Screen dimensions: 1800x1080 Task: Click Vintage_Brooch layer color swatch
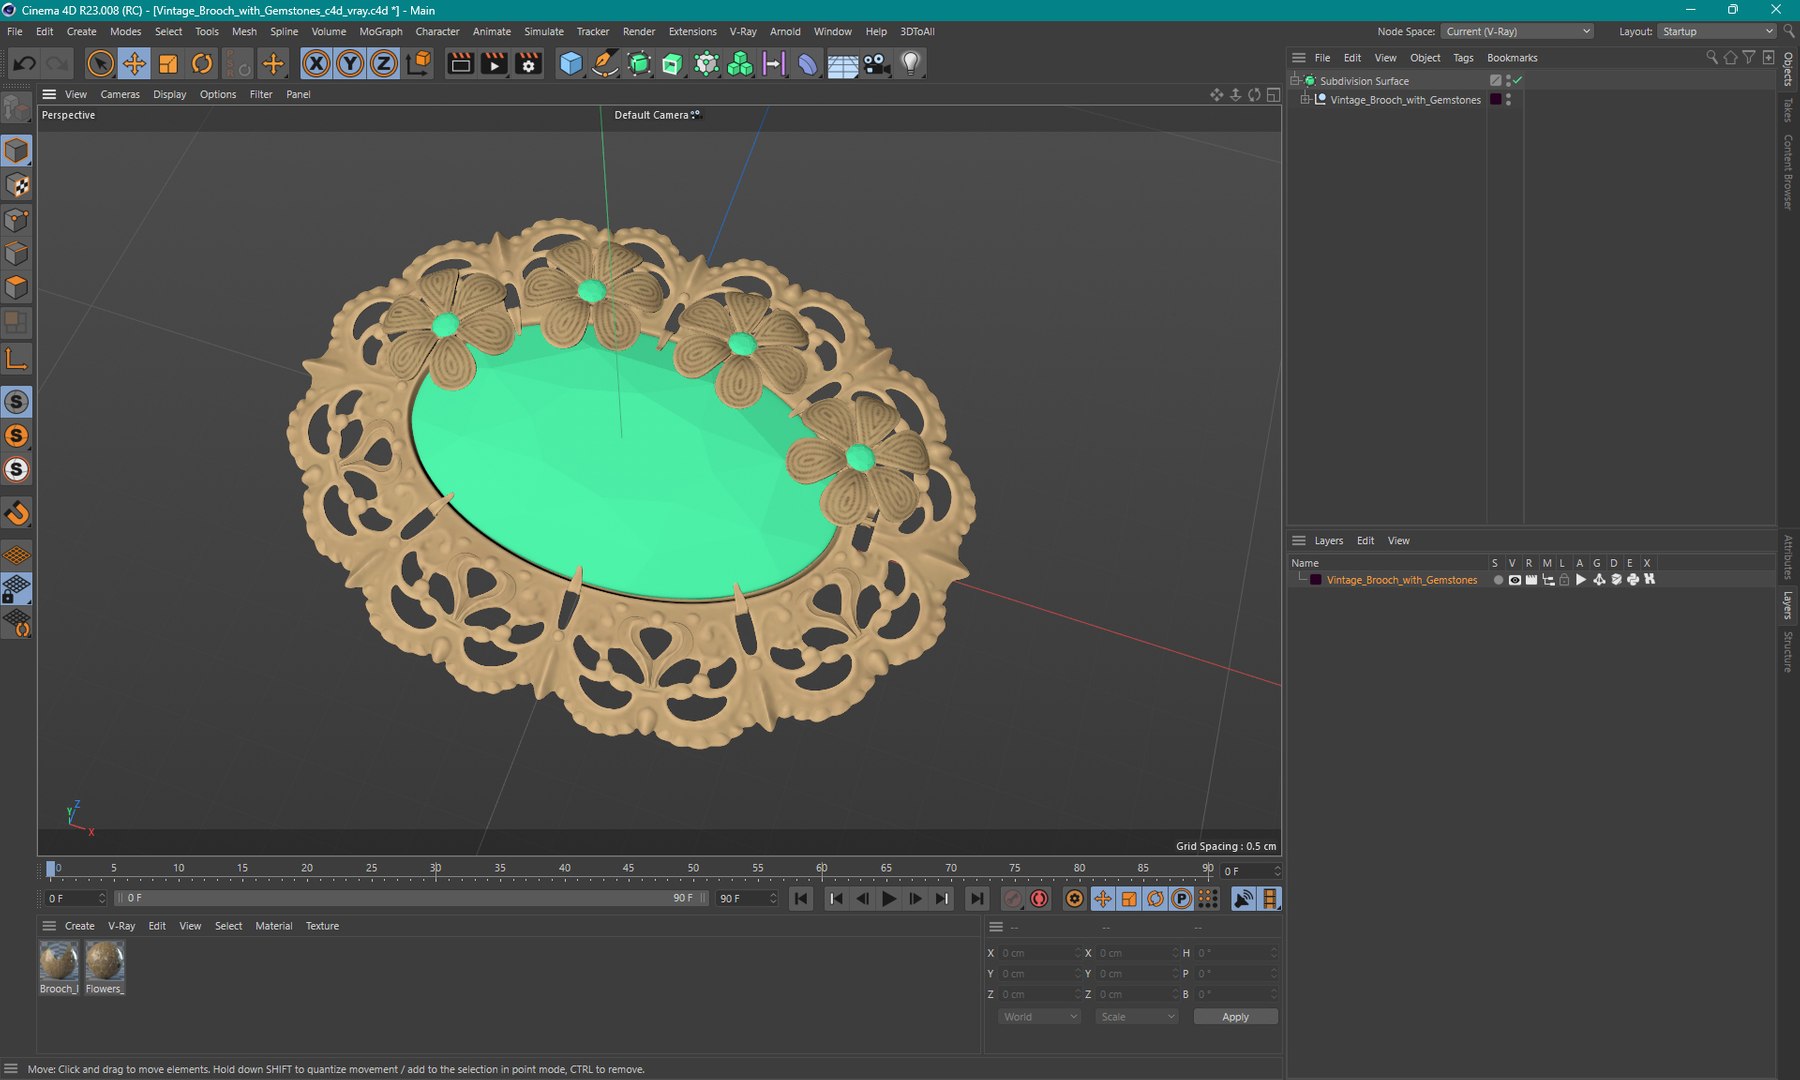point(1316,580)
